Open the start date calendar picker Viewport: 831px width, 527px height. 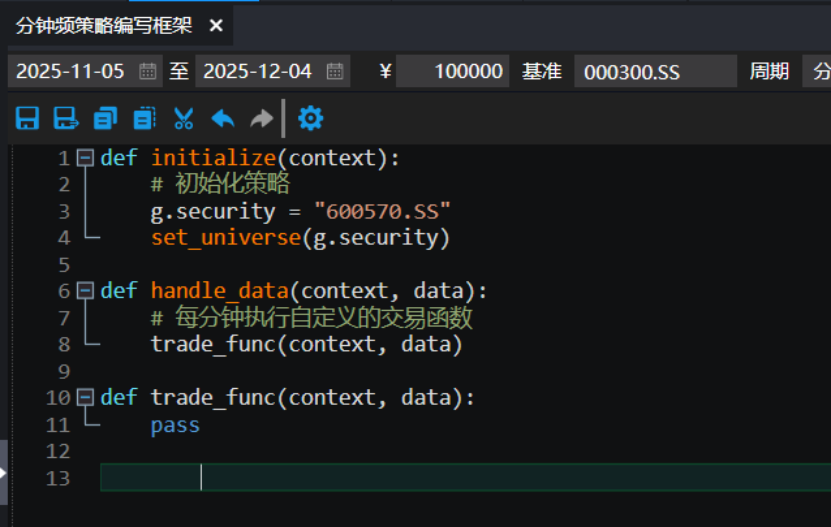tap(147, 71)
